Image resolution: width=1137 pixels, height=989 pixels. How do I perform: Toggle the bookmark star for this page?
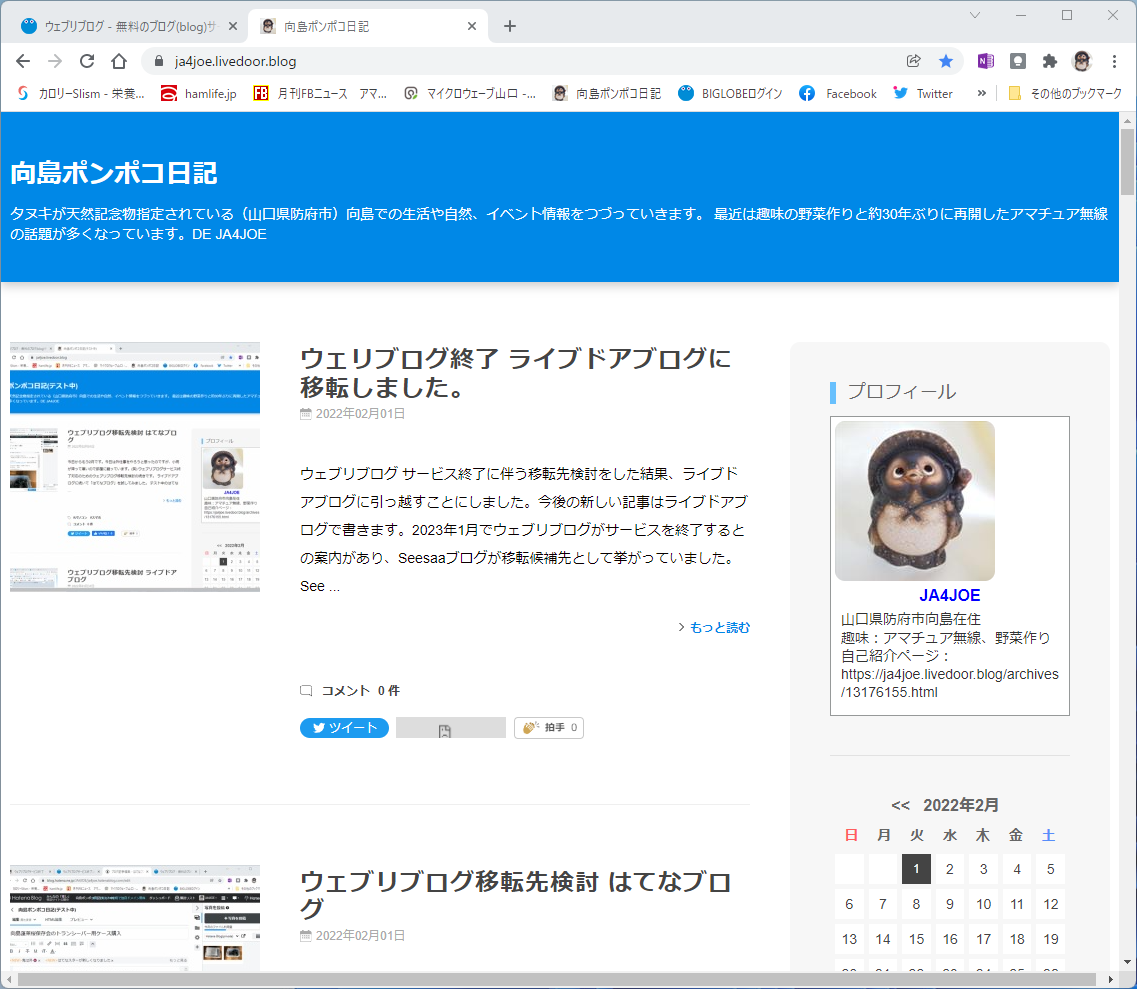click(x=946, y=61)
